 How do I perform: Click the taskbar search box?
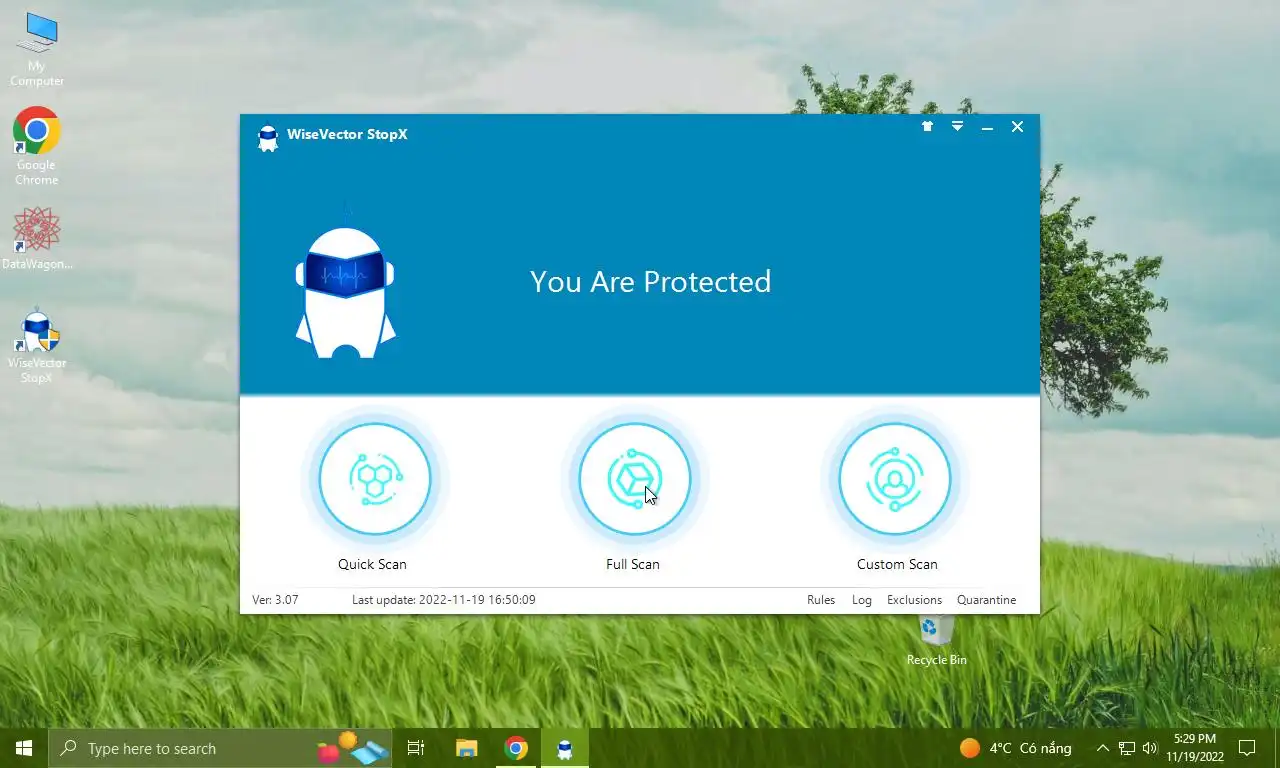[220, 748]
